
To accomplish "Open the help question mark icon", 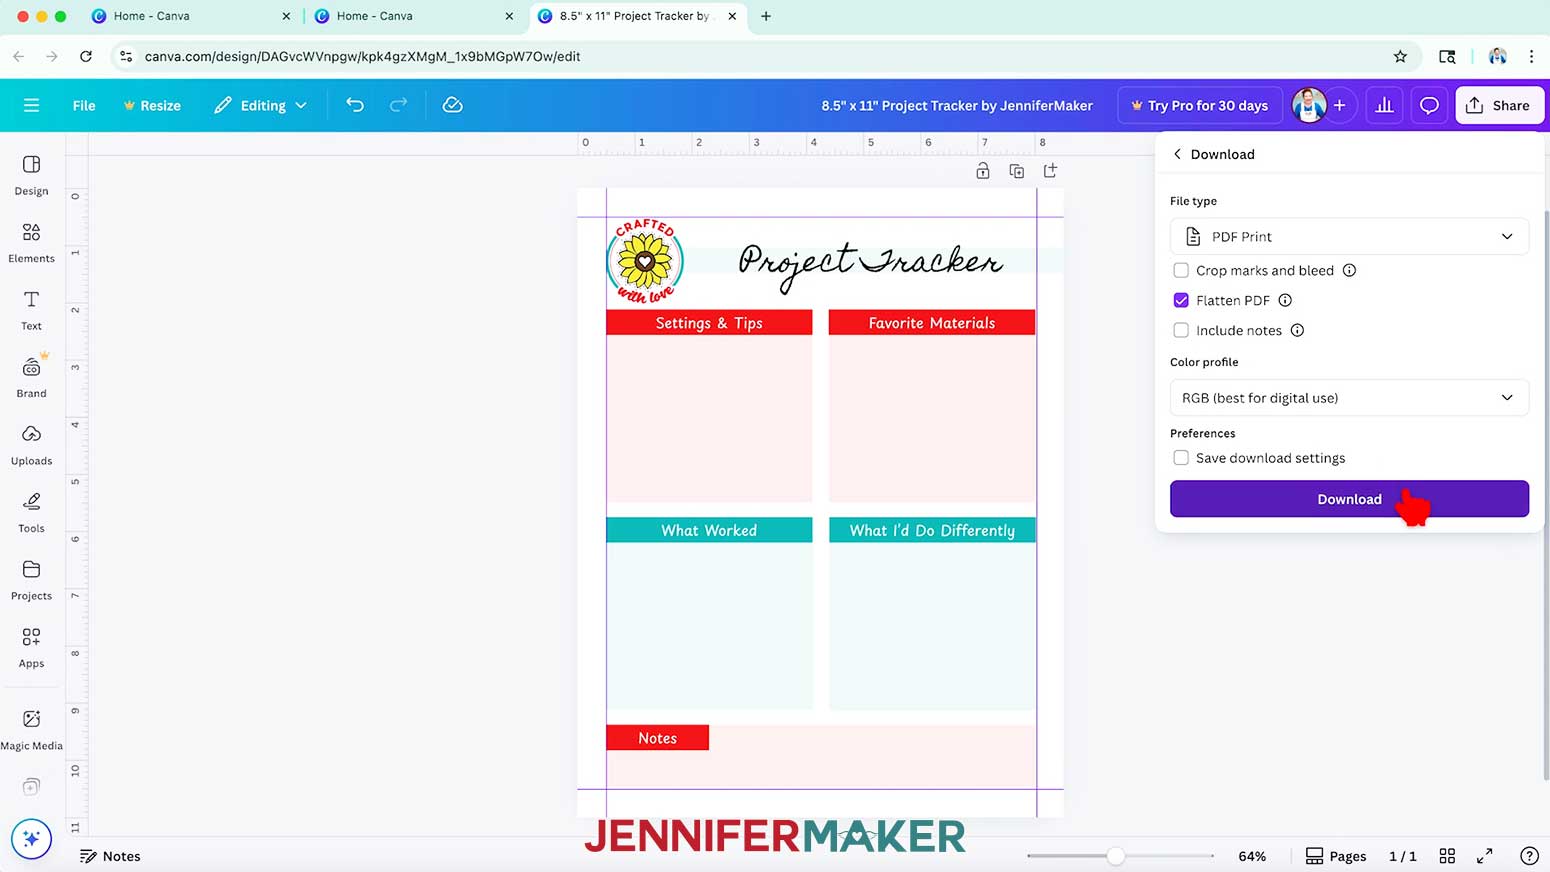I will [x=1529, y=856].
